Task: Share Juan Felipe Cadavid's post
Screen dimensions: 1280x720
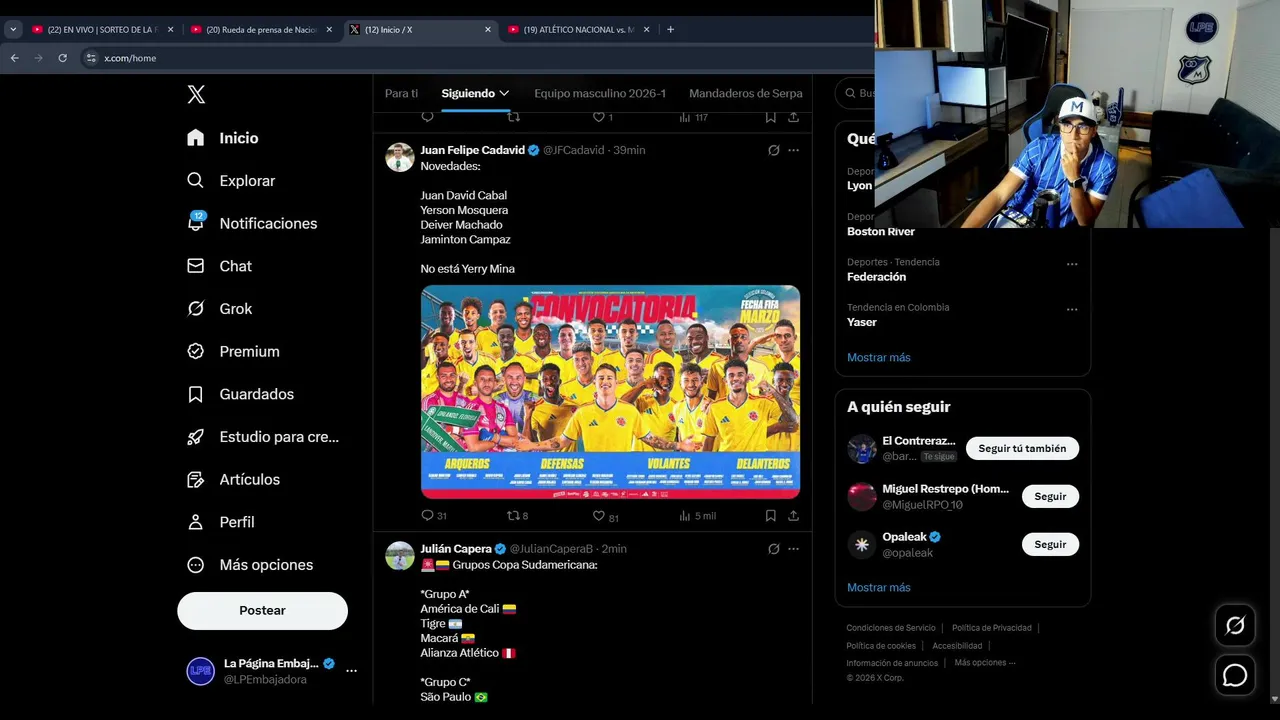Action: pyautogui.click(x=793, y=516)
